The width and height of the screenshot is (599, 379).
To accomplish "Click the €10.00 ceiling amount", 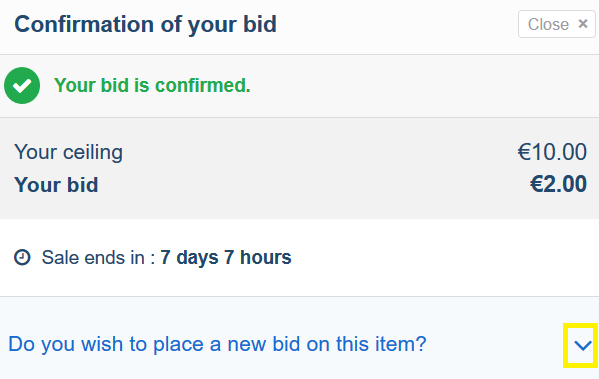I will 552,152.
